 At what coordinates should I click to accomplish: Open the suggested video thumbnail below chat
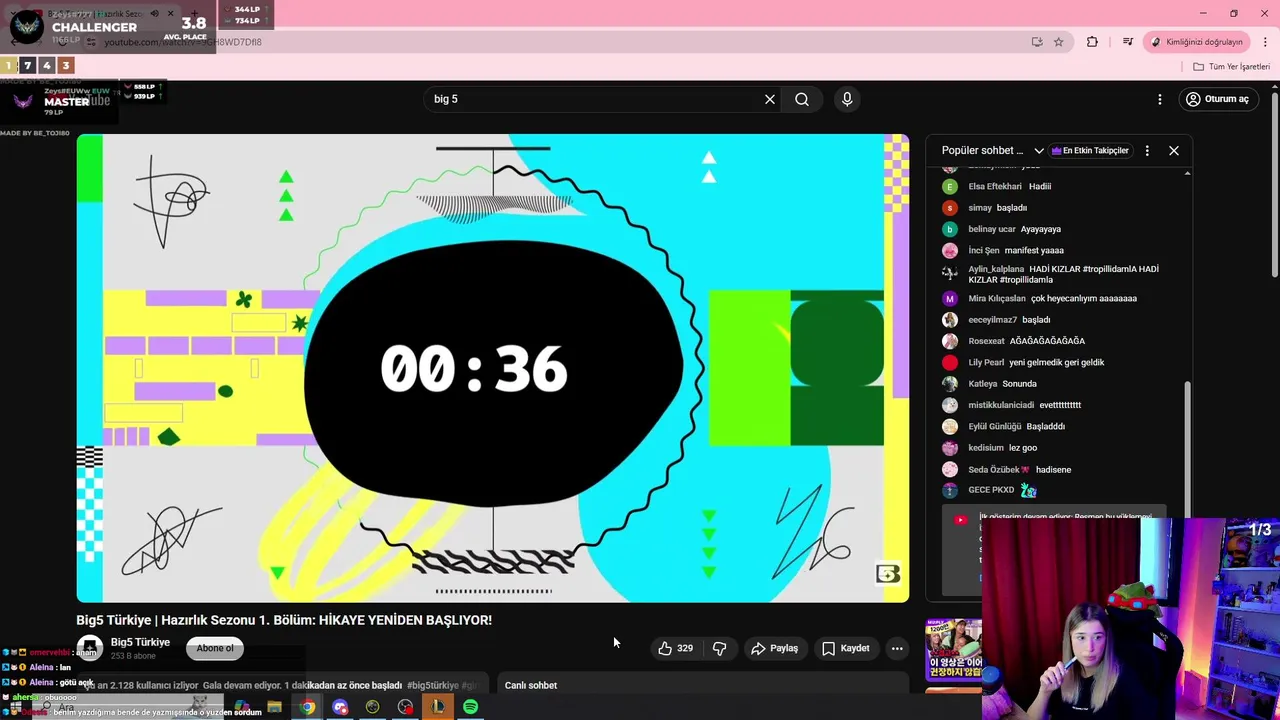coord(953,652)
